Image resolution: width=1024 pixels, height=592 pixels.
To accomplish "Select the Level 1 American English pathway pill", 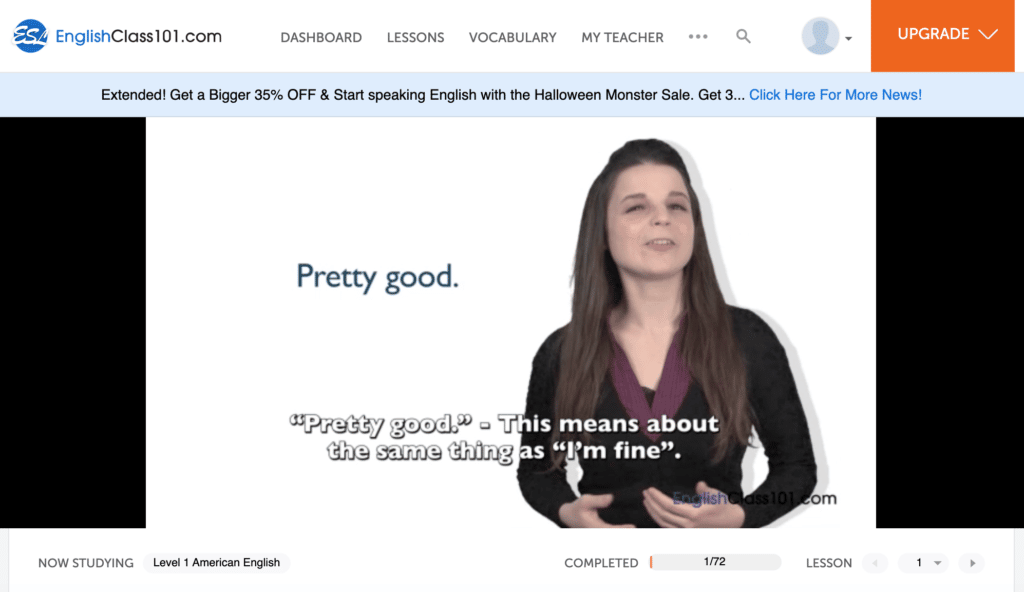I will point(216,563).
